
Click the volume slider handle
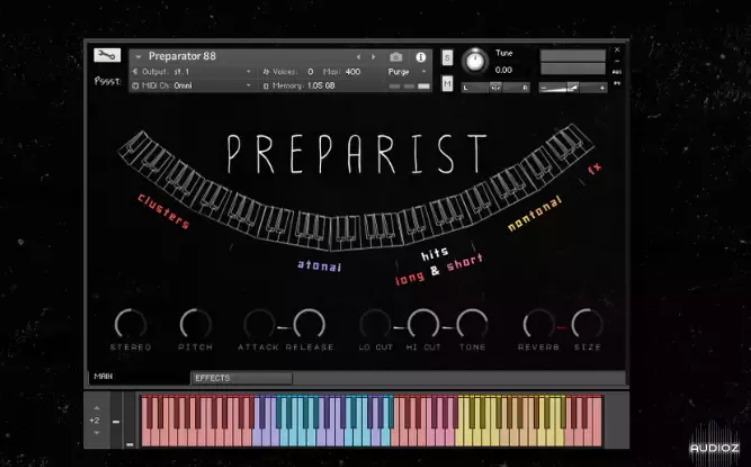pos(572,87)
